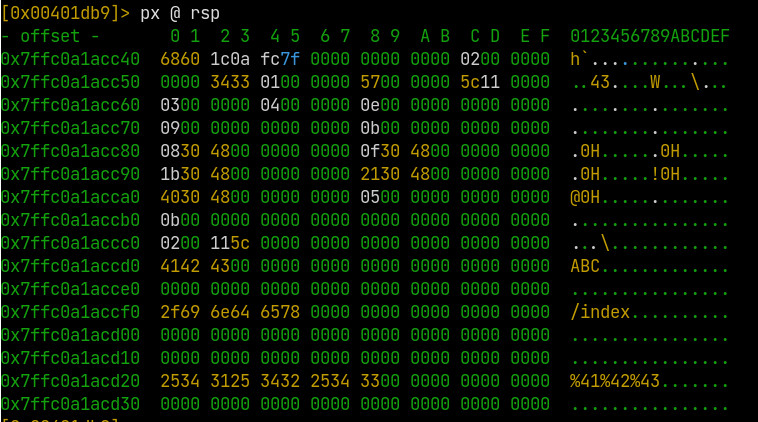Screen dimensions: 758x422
Task: Click the %41%42%43 ASCII string
Action: point(615,381)
